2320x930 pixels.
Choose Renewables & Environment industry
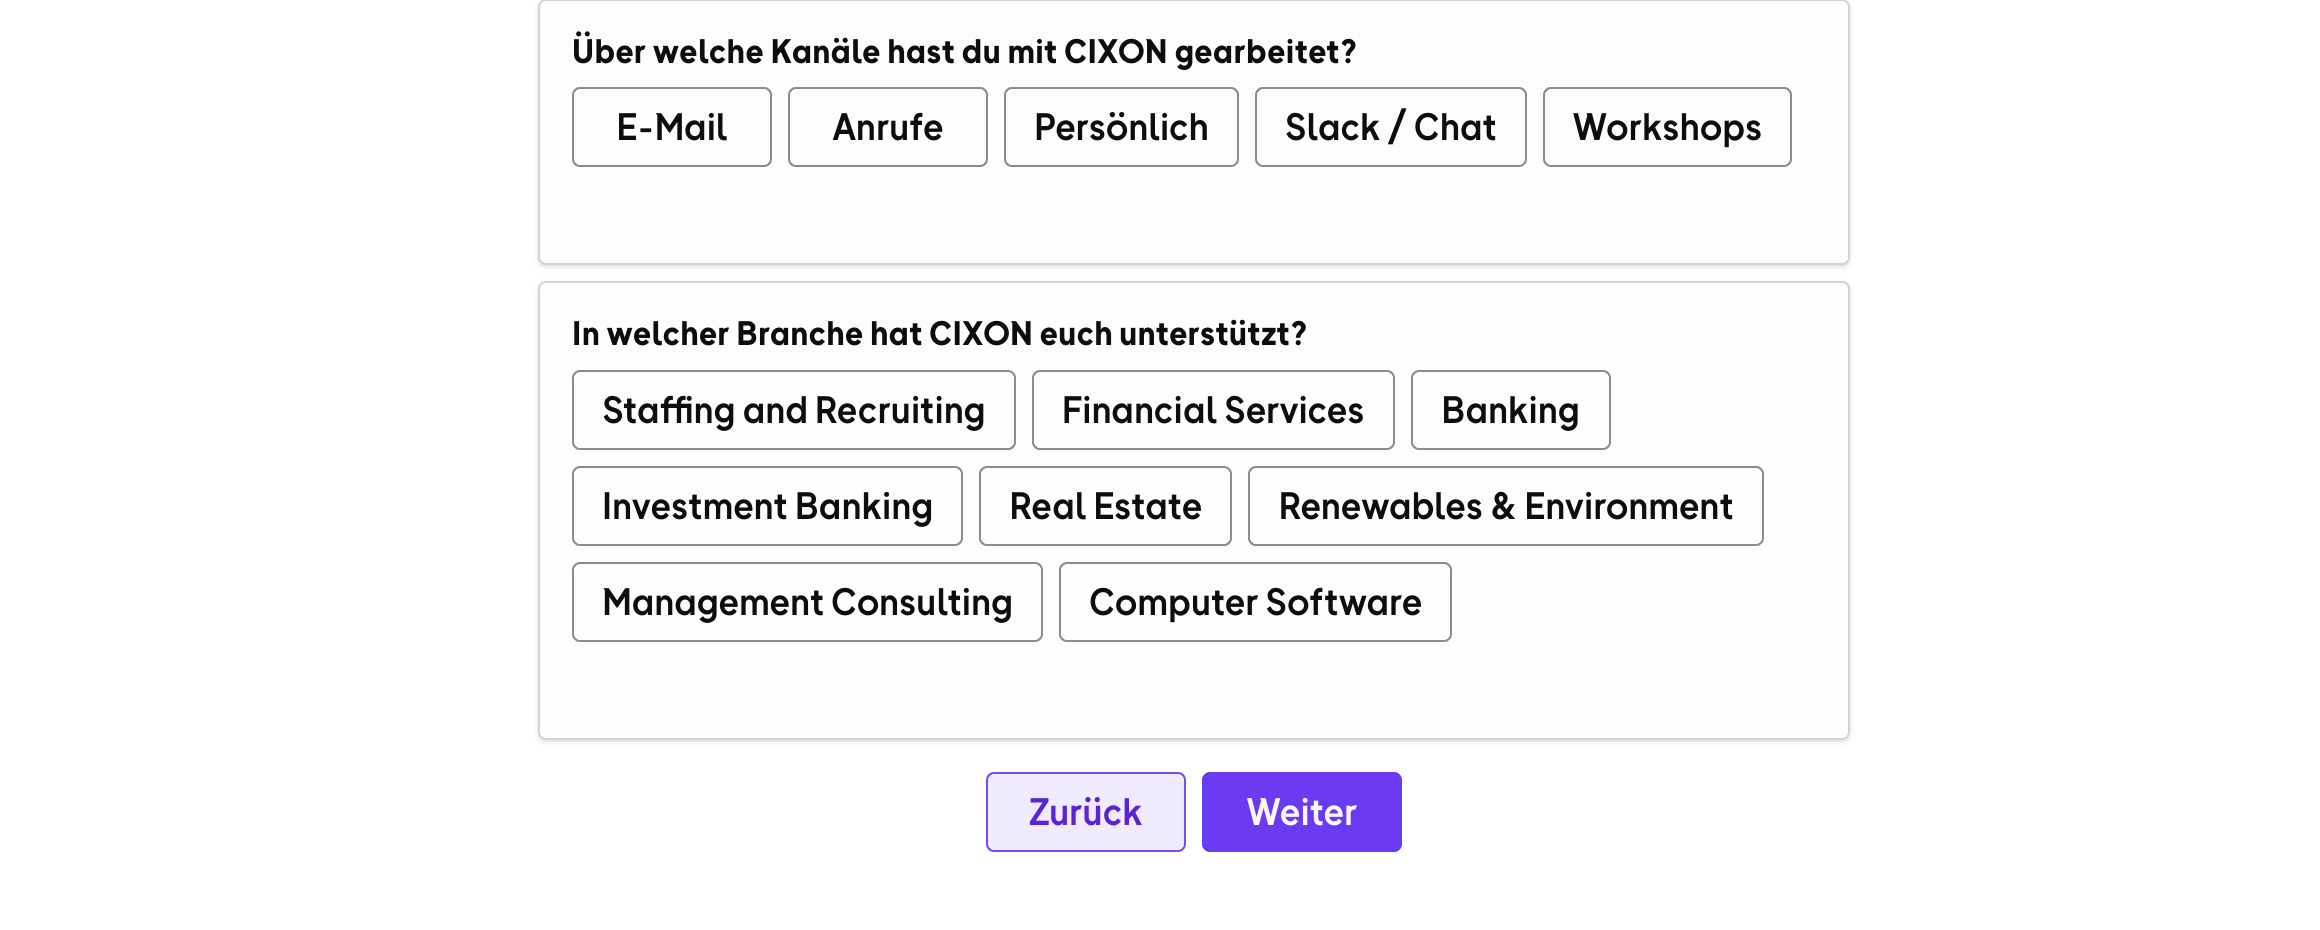pos(1505,506)
